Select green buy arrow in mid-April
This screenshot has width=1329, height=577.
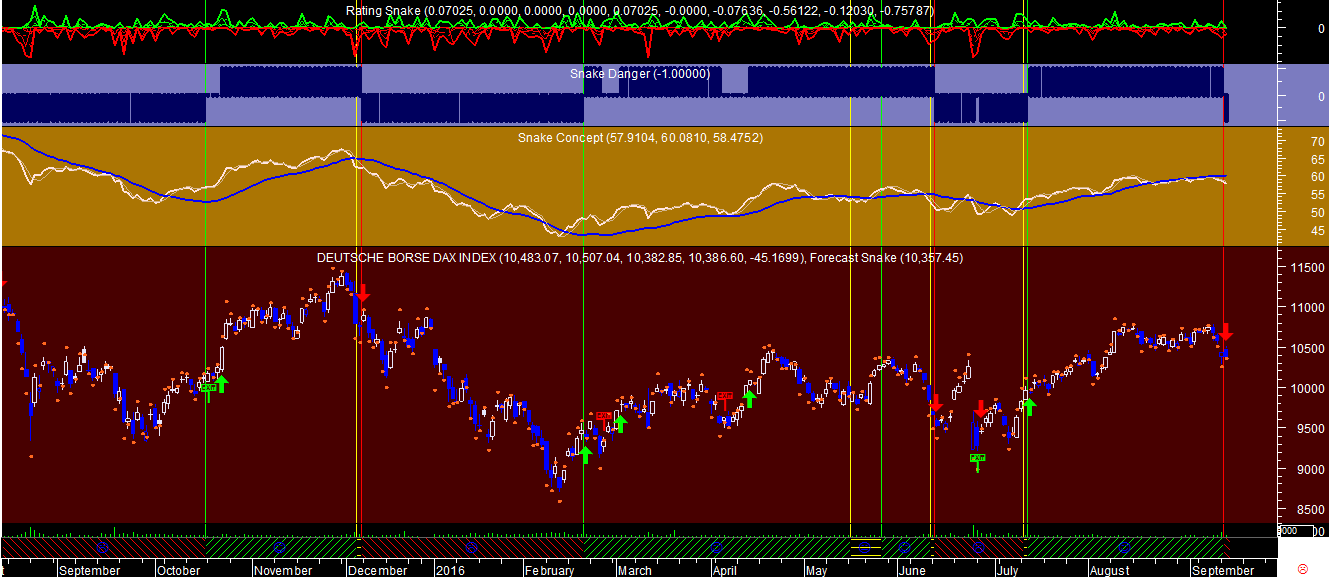749,398
